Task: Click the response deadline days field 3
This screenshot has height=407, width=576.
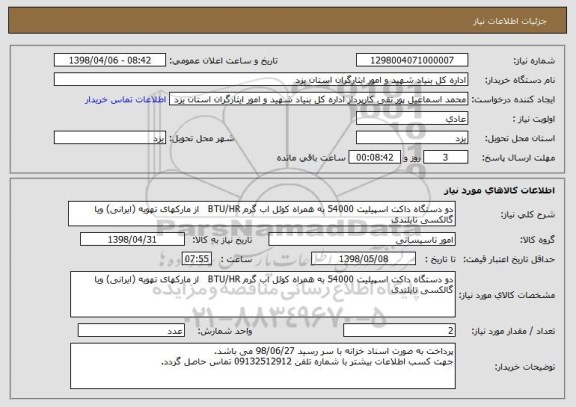Action: tap(446, 158)
